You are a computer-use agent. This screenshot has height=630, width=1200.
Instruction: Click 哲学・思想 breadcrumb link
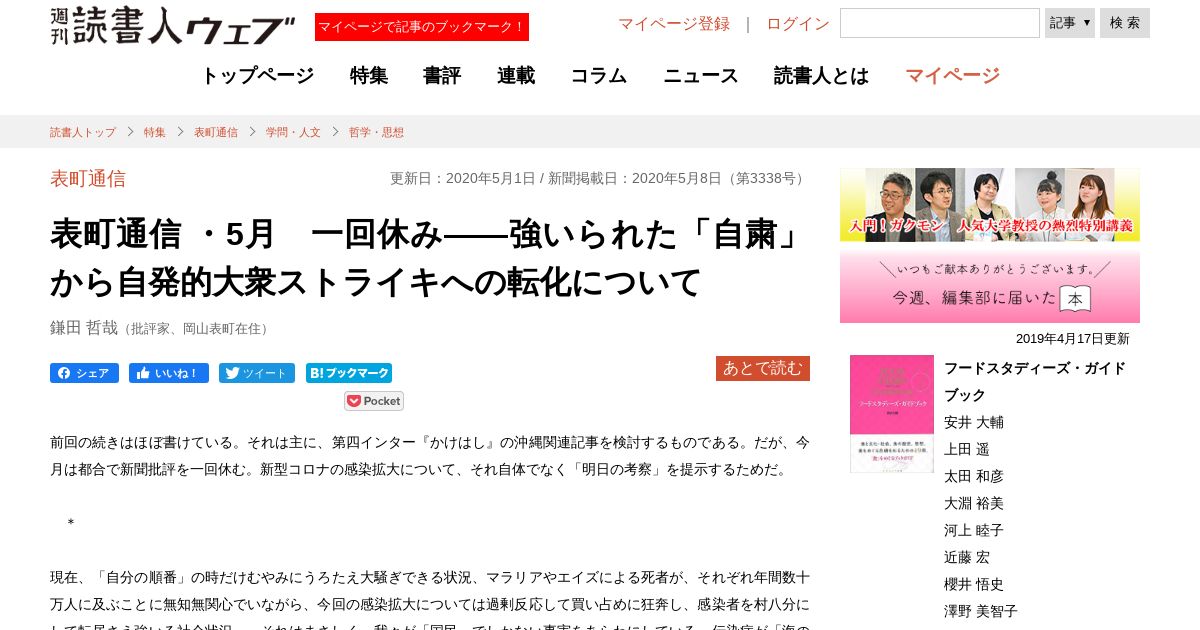click(x=376, y=132)
